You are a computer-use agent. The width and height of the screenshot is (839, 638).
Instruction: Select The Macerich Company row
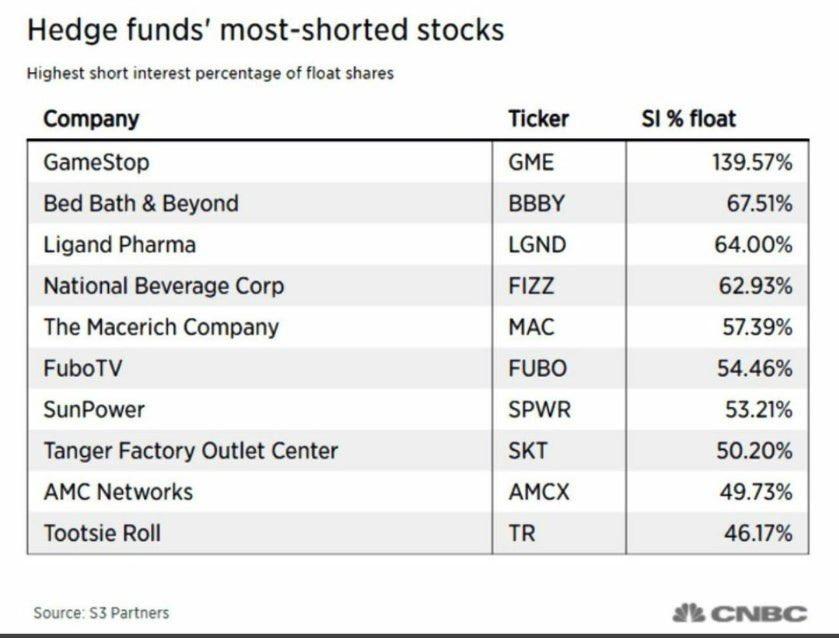coord(161,327)
